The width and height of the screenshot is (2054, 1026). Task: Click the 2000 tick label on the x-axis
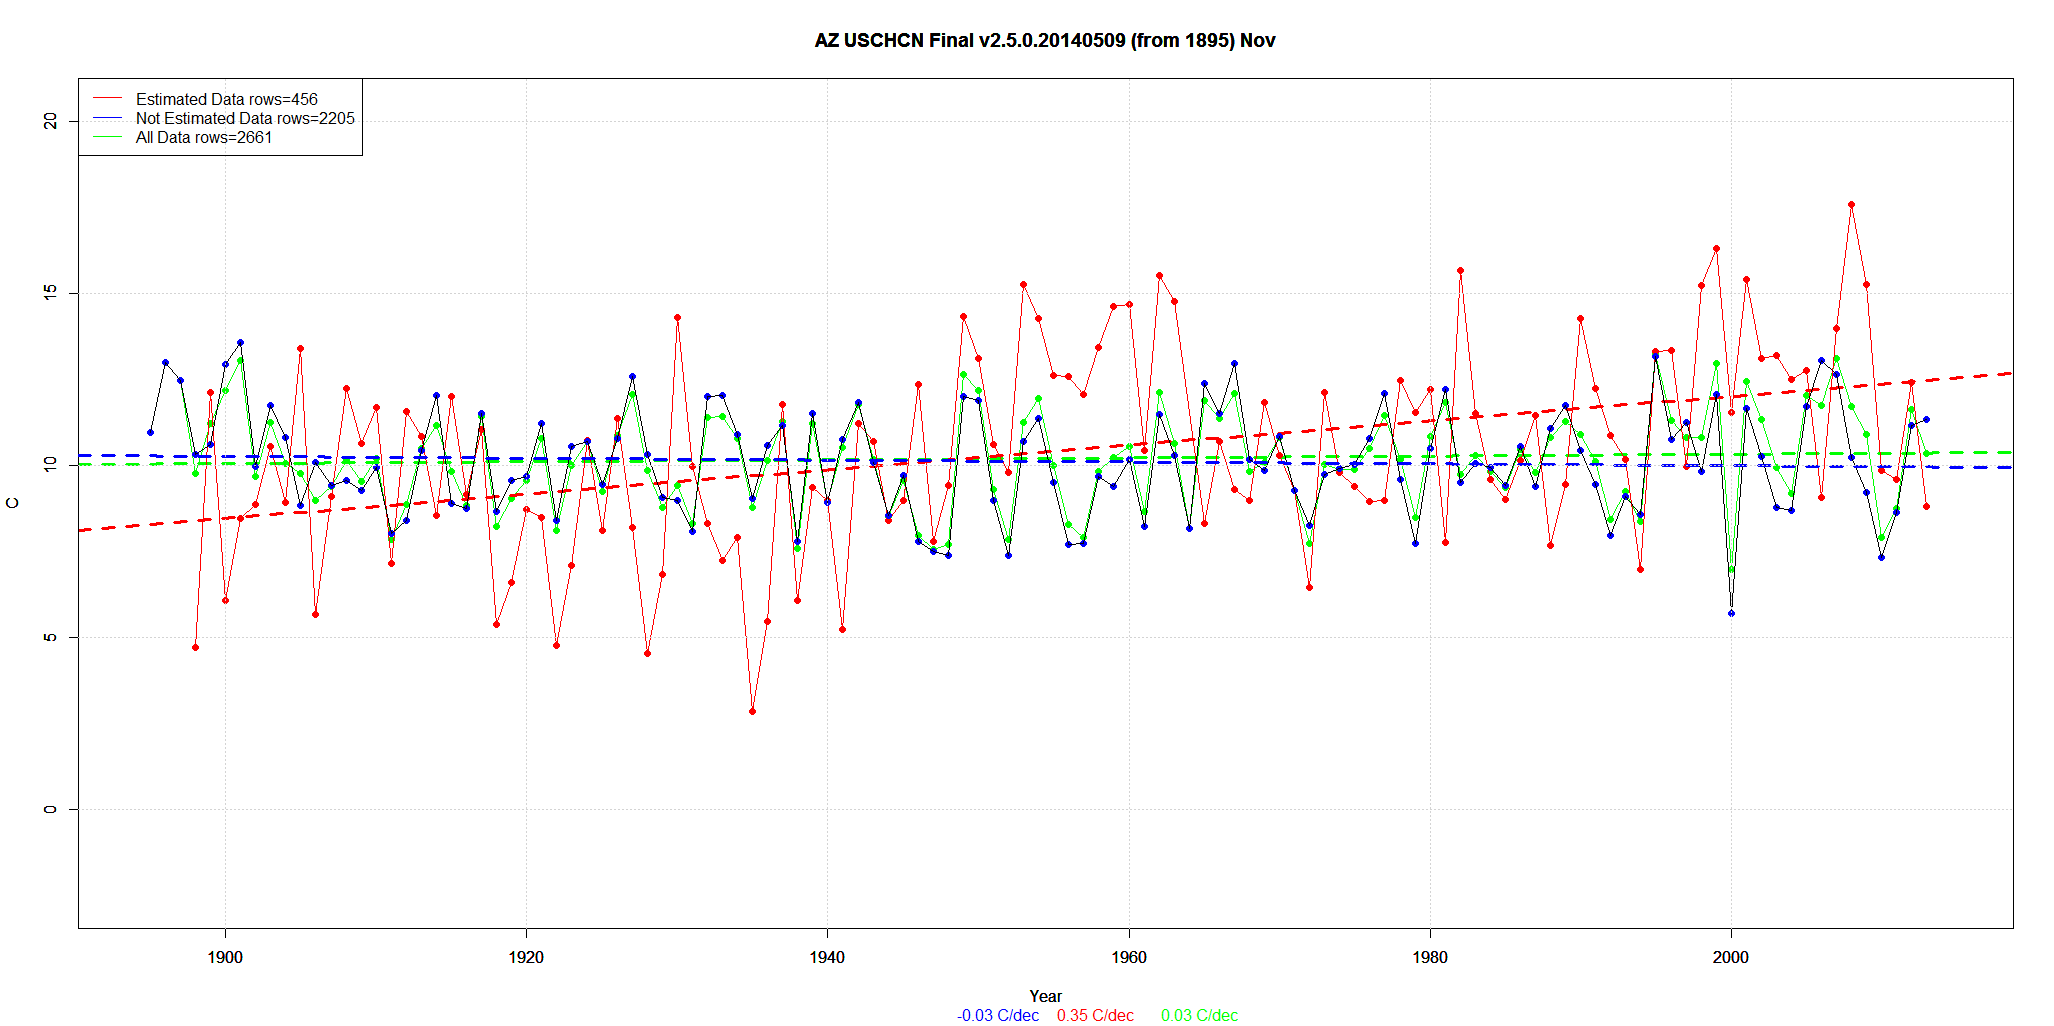coord(1731,957)
